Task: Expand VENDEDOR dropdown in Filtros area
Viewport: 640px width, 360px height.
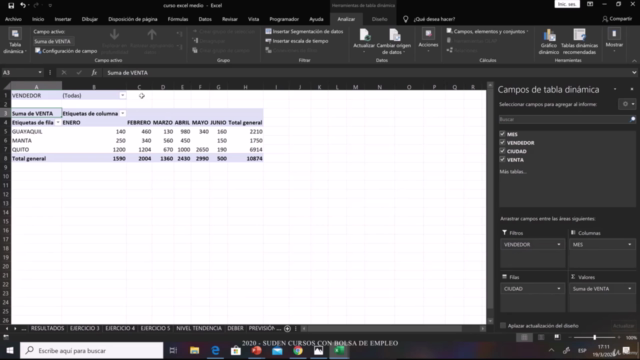Action: [558, 244]
